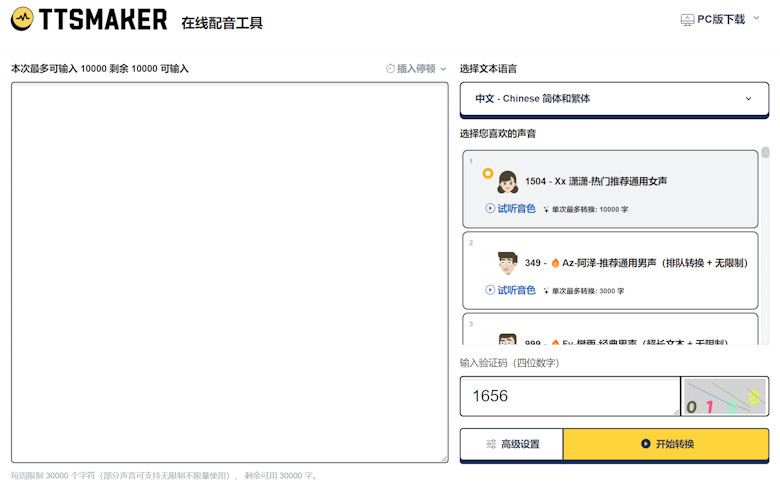Open the PC版下载 menu text

click(721, 19)
